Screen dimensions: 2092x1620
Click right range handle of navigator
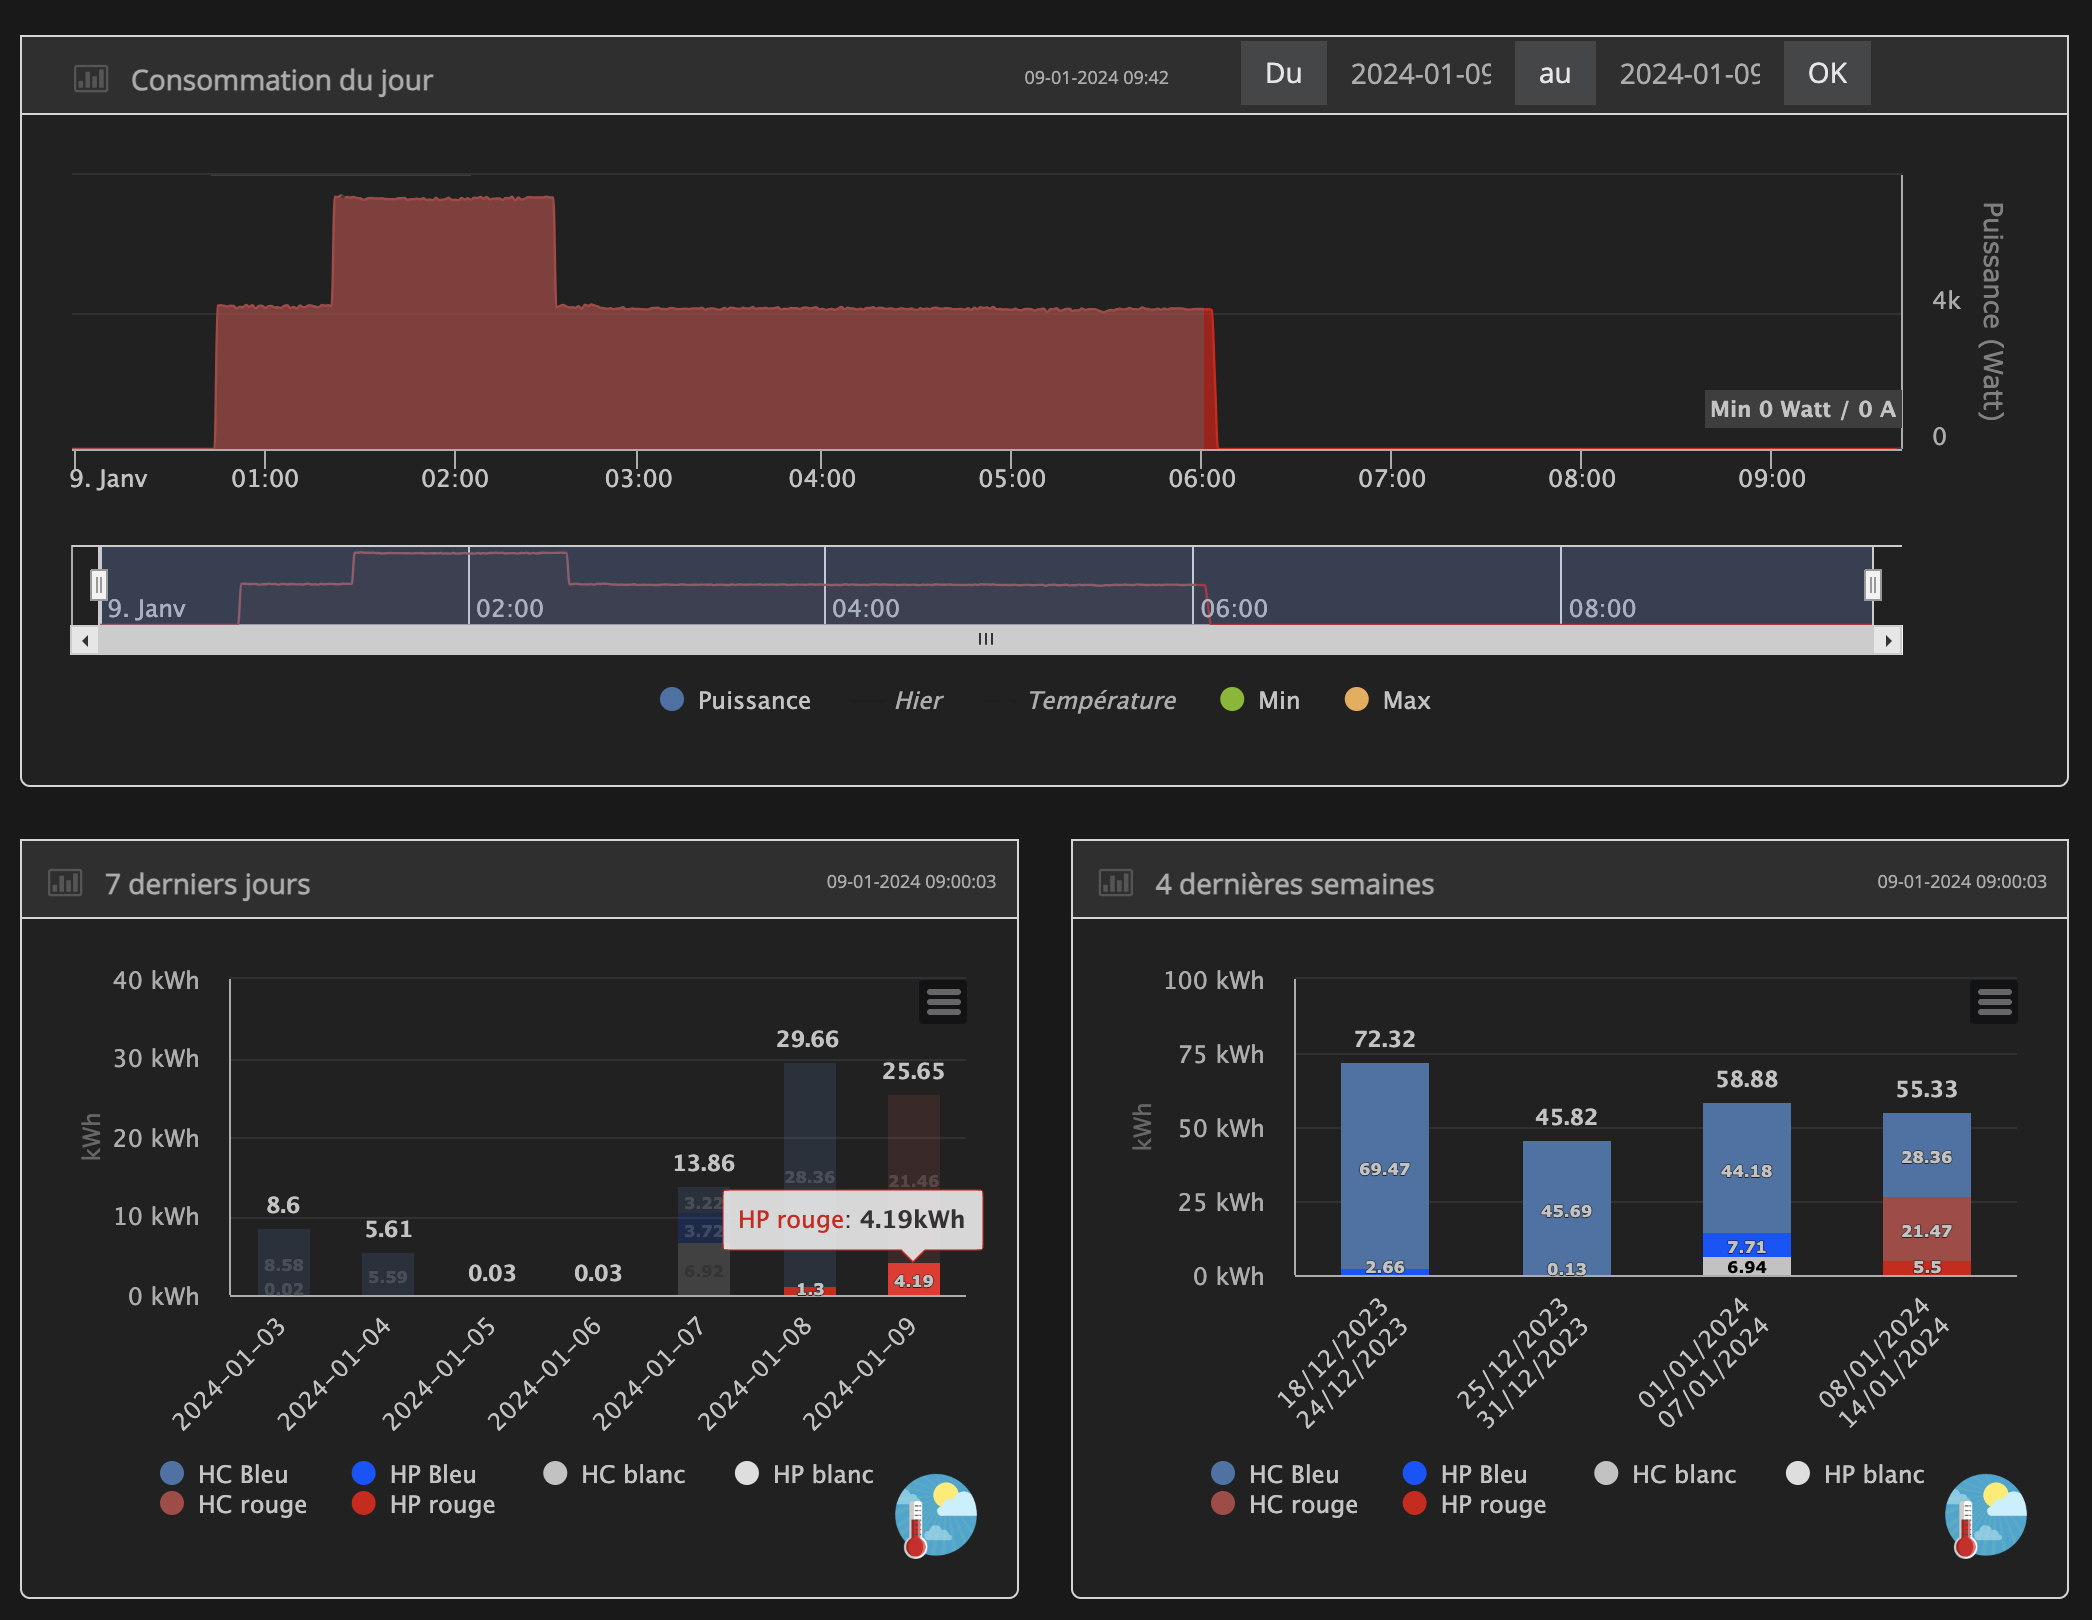click(x=1873, y=584)
